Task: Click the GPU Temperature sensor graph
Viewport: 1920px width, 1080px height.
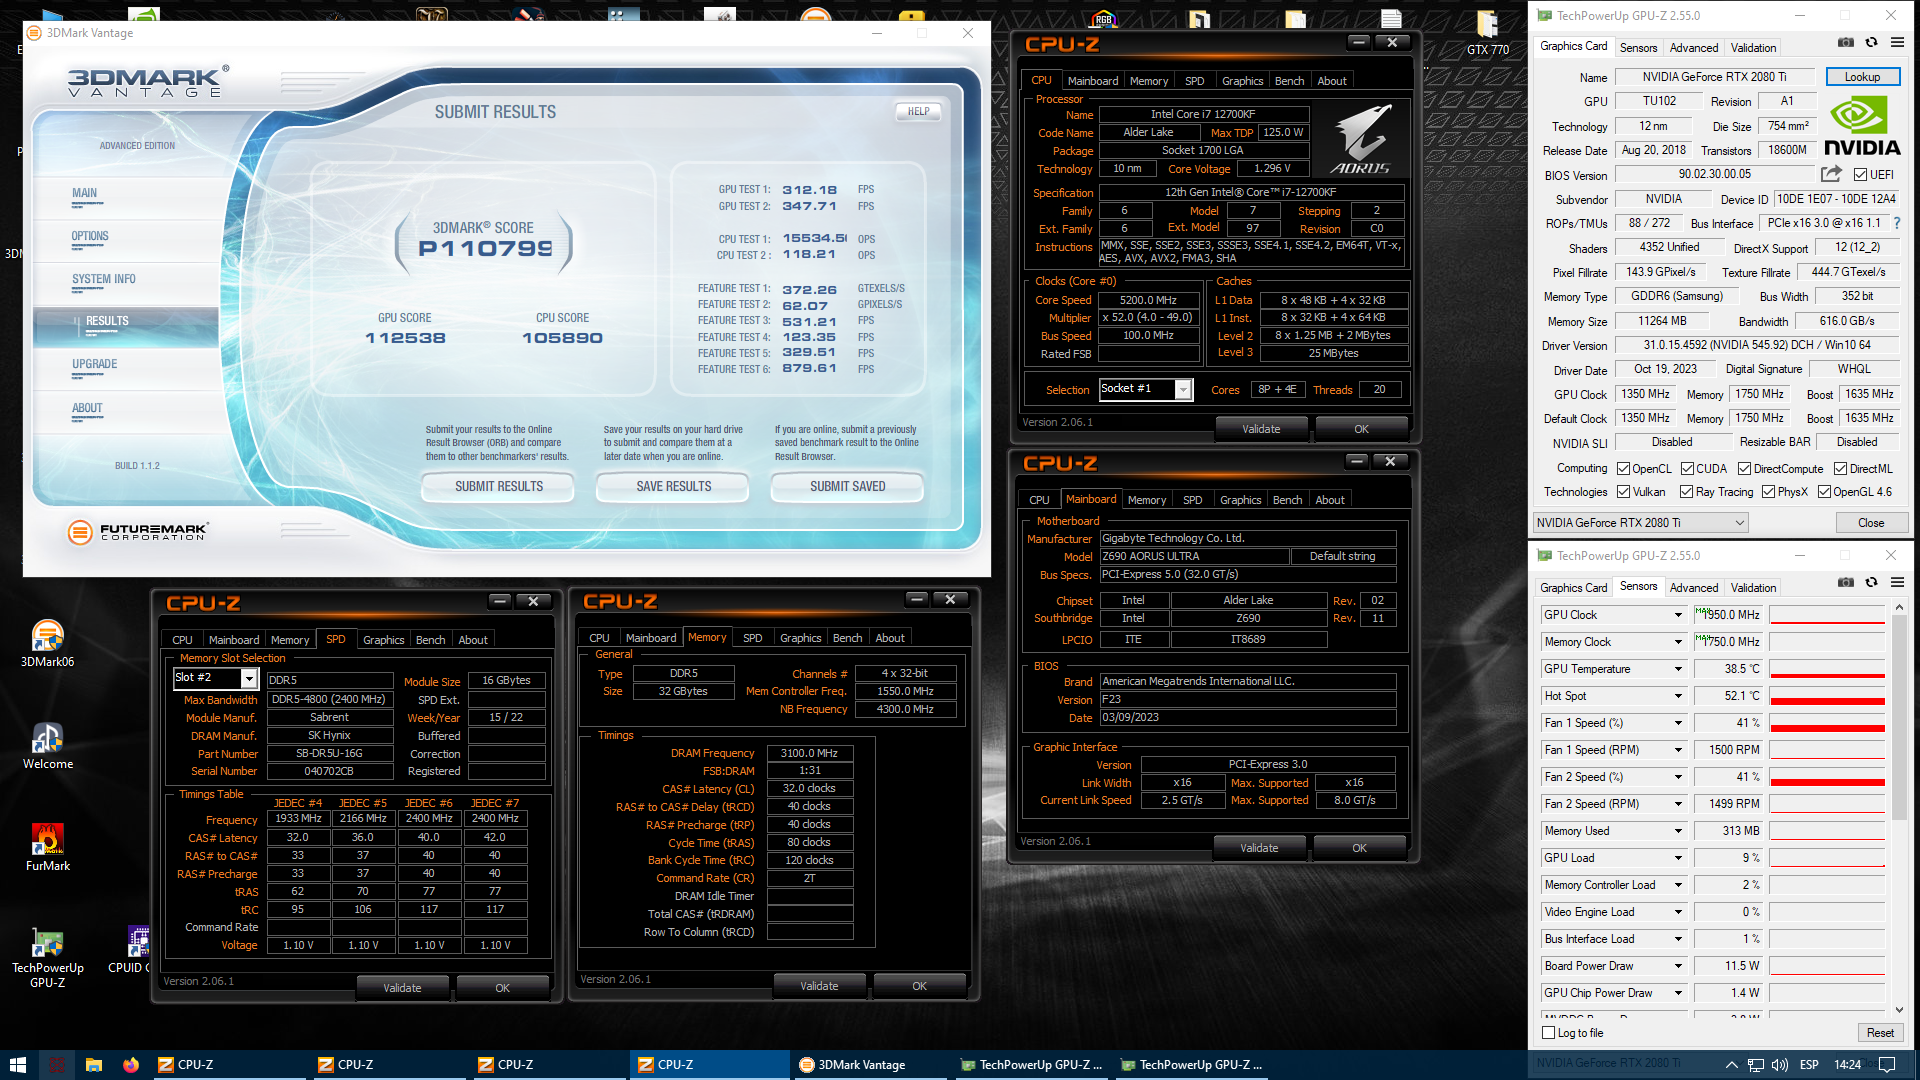Action: (x=1828, y=669)
